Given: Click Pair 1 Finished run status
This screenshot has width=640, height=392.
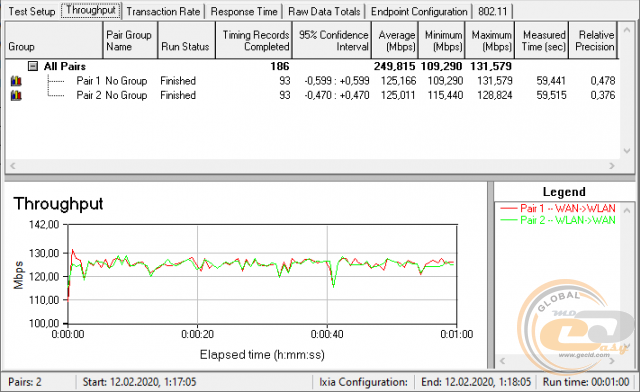Looking at the screenshot, I should (x=178, y=81).
